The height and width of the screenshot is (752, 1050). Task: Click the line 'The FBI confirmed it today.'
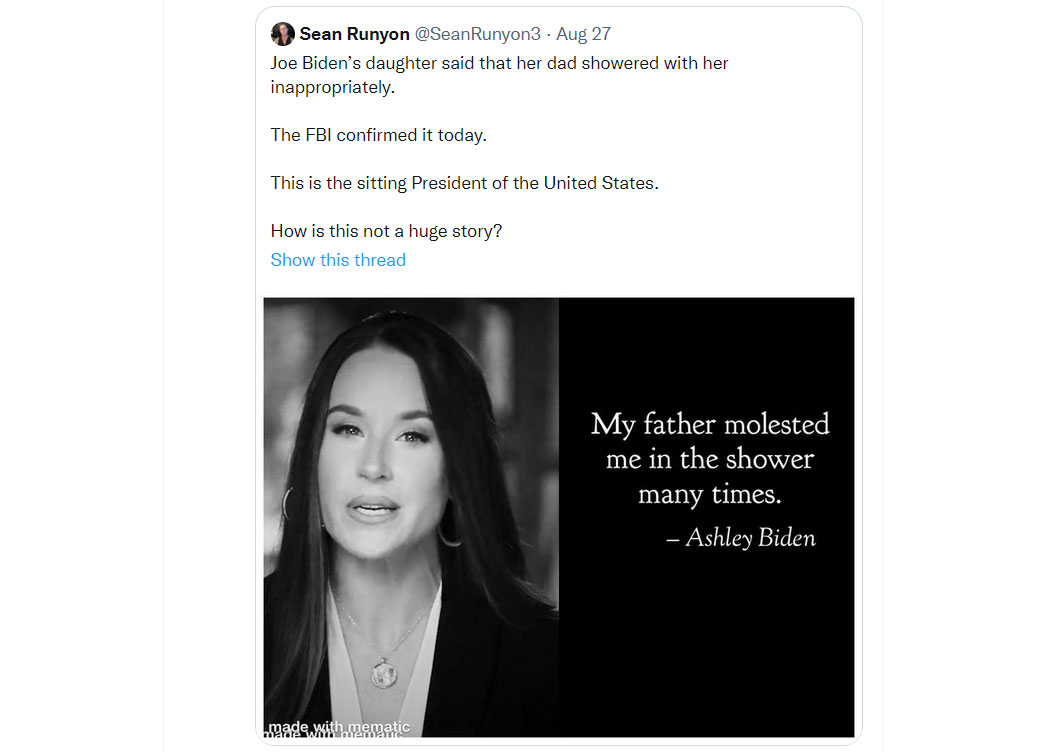(378, 135)
